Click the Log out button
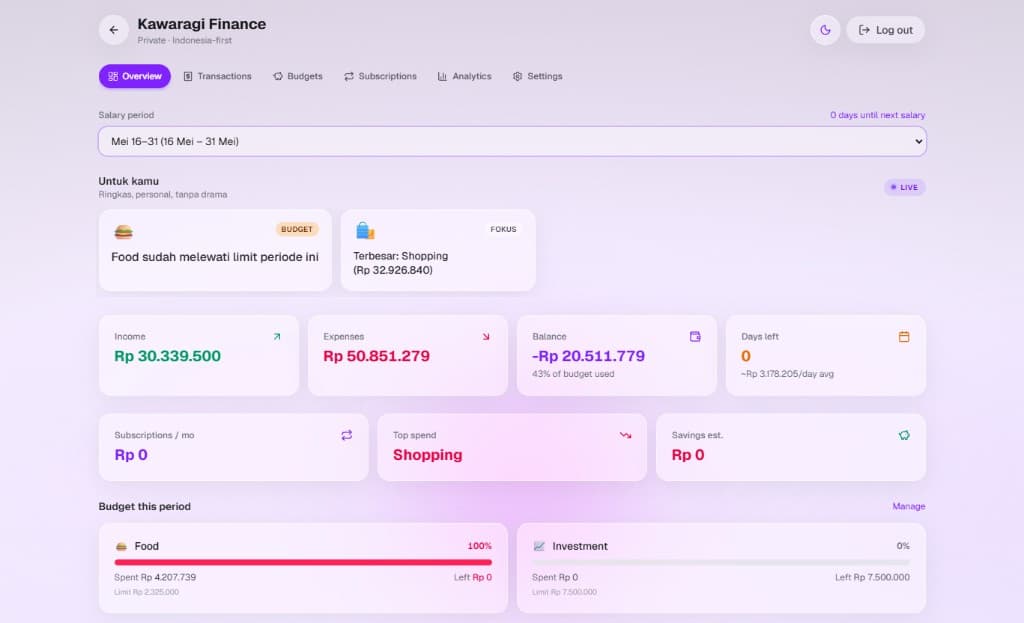 886,30
